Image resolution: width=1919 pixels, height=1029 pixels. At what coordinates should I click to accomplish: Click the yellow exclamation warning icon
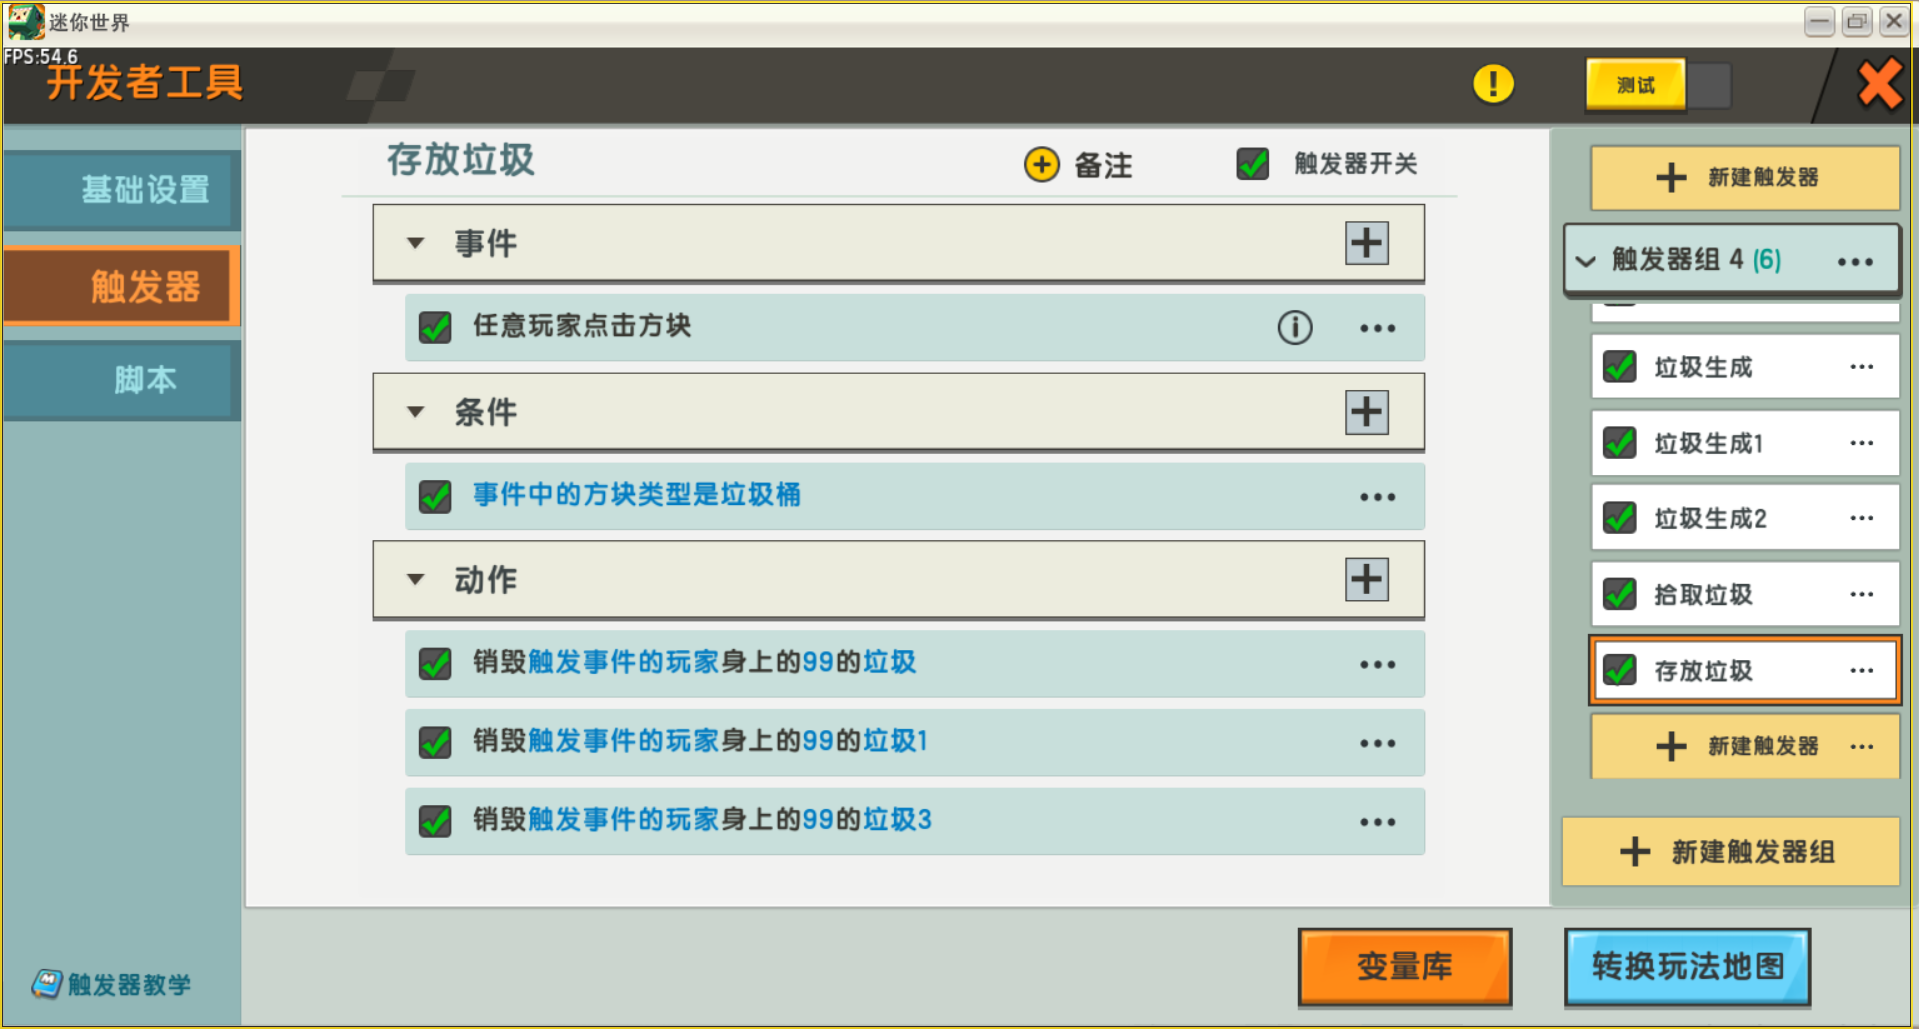1493,84
